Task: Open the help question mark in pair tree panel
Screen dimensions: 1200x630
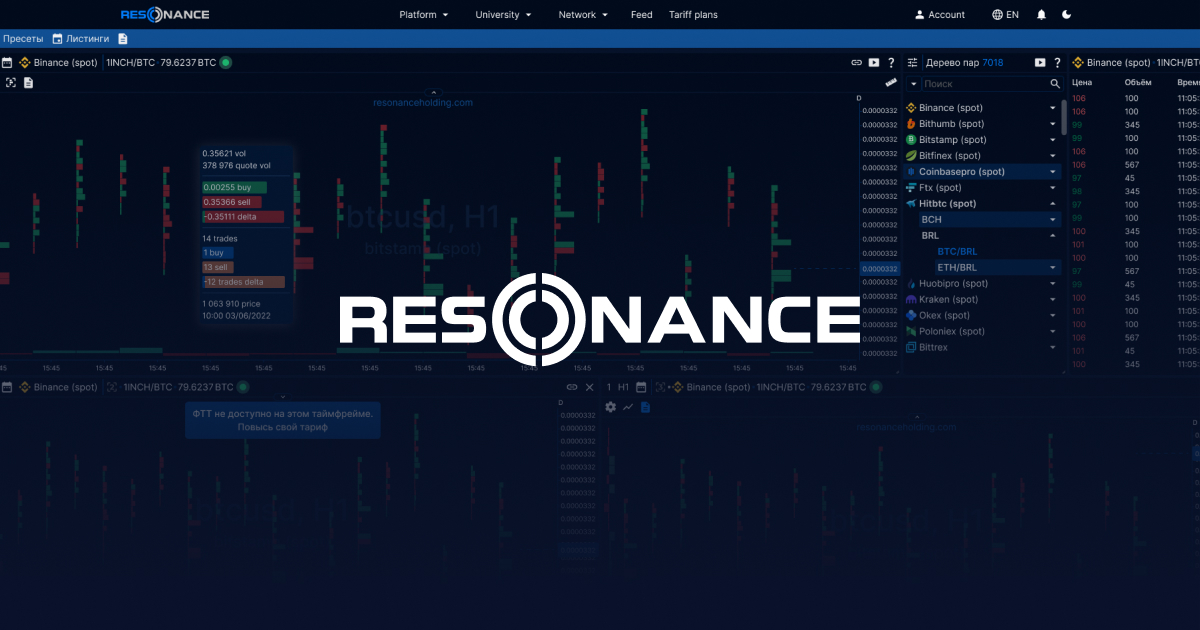Action: tap(1057, 62)
